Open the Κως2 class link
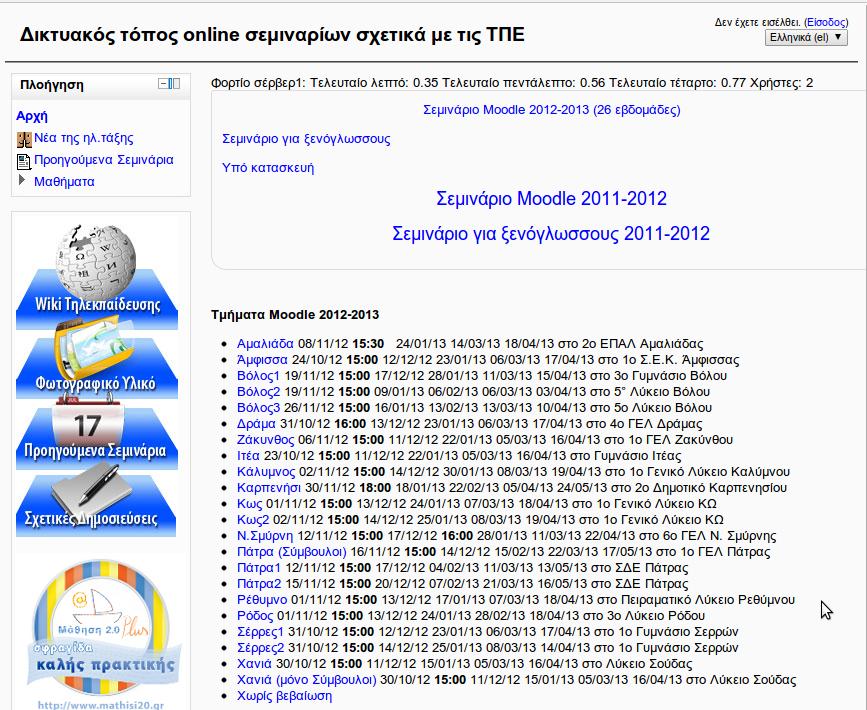Screen dimensions: 867x710 pos(253,520)
